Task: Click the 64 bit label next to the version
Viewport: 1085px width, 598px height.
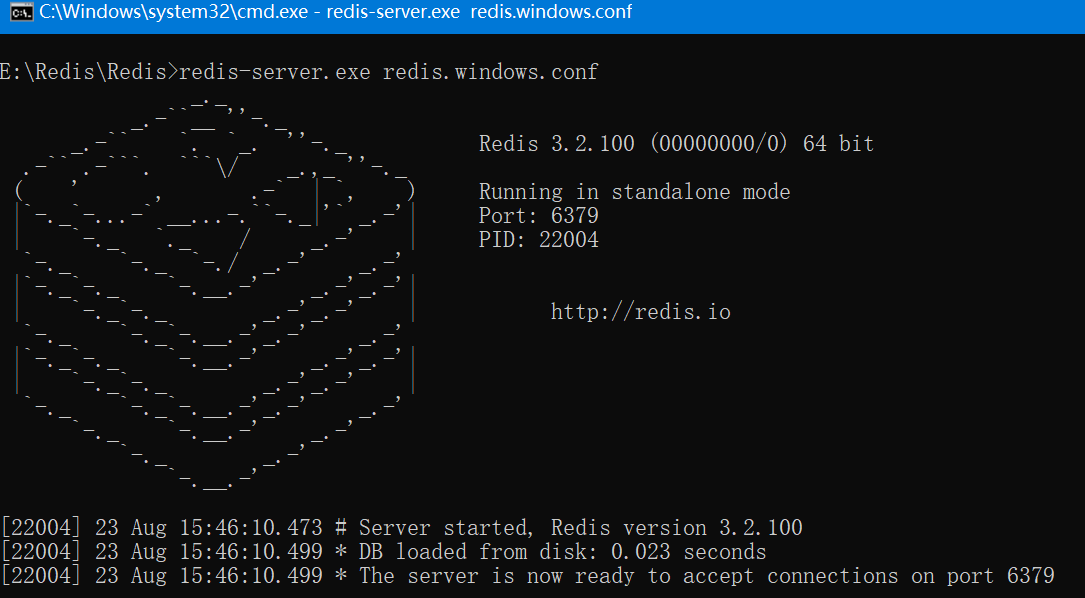Action: tap(840, 143)
